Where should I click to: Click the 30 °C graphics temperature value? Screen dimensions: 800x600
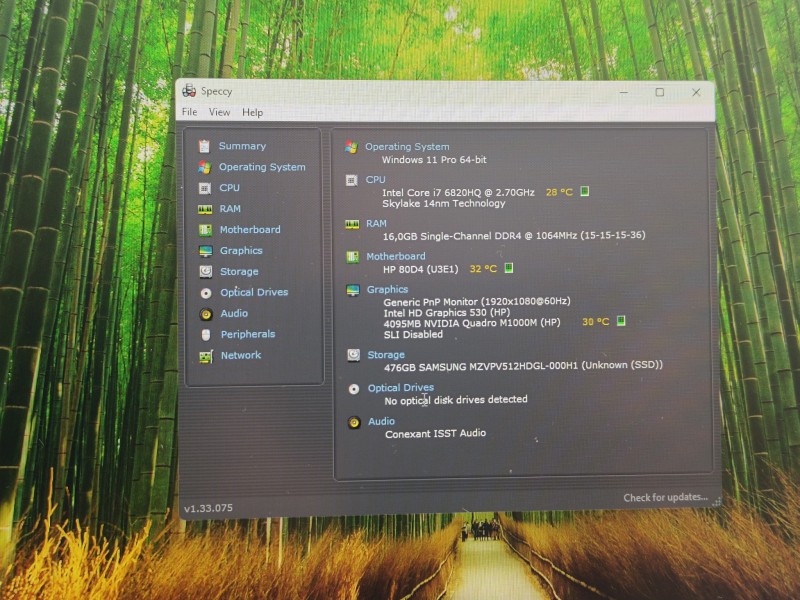point(596,321)
